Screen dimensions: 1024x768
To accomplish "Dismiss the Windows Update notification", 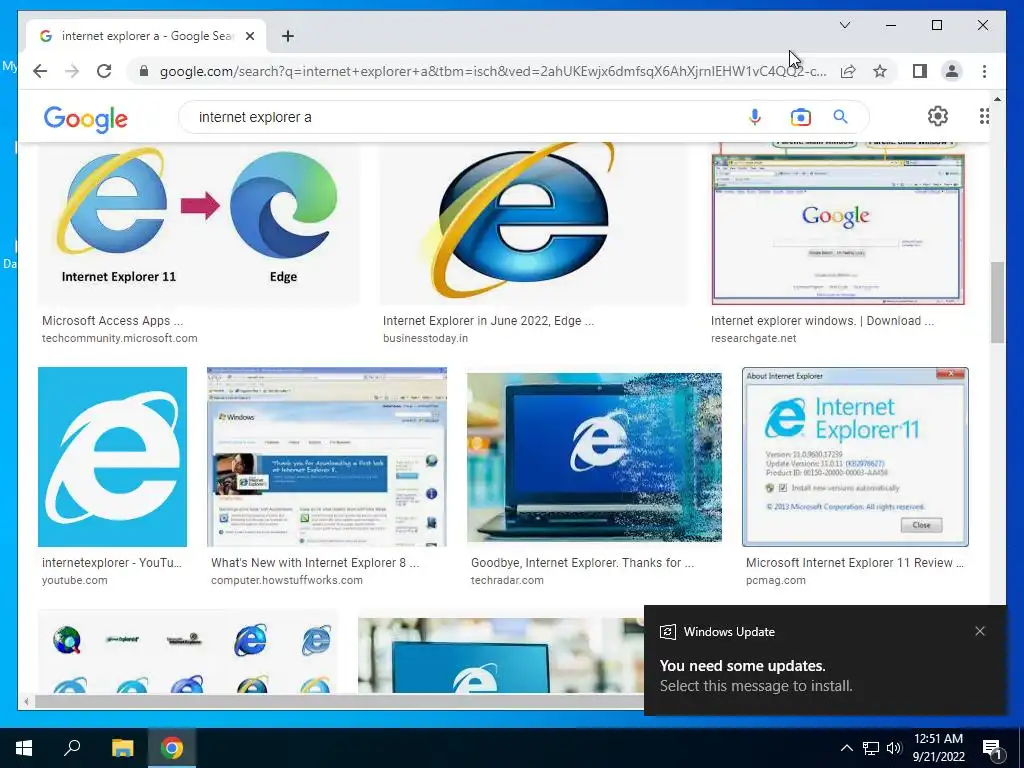I will click(x=980, y=631).
